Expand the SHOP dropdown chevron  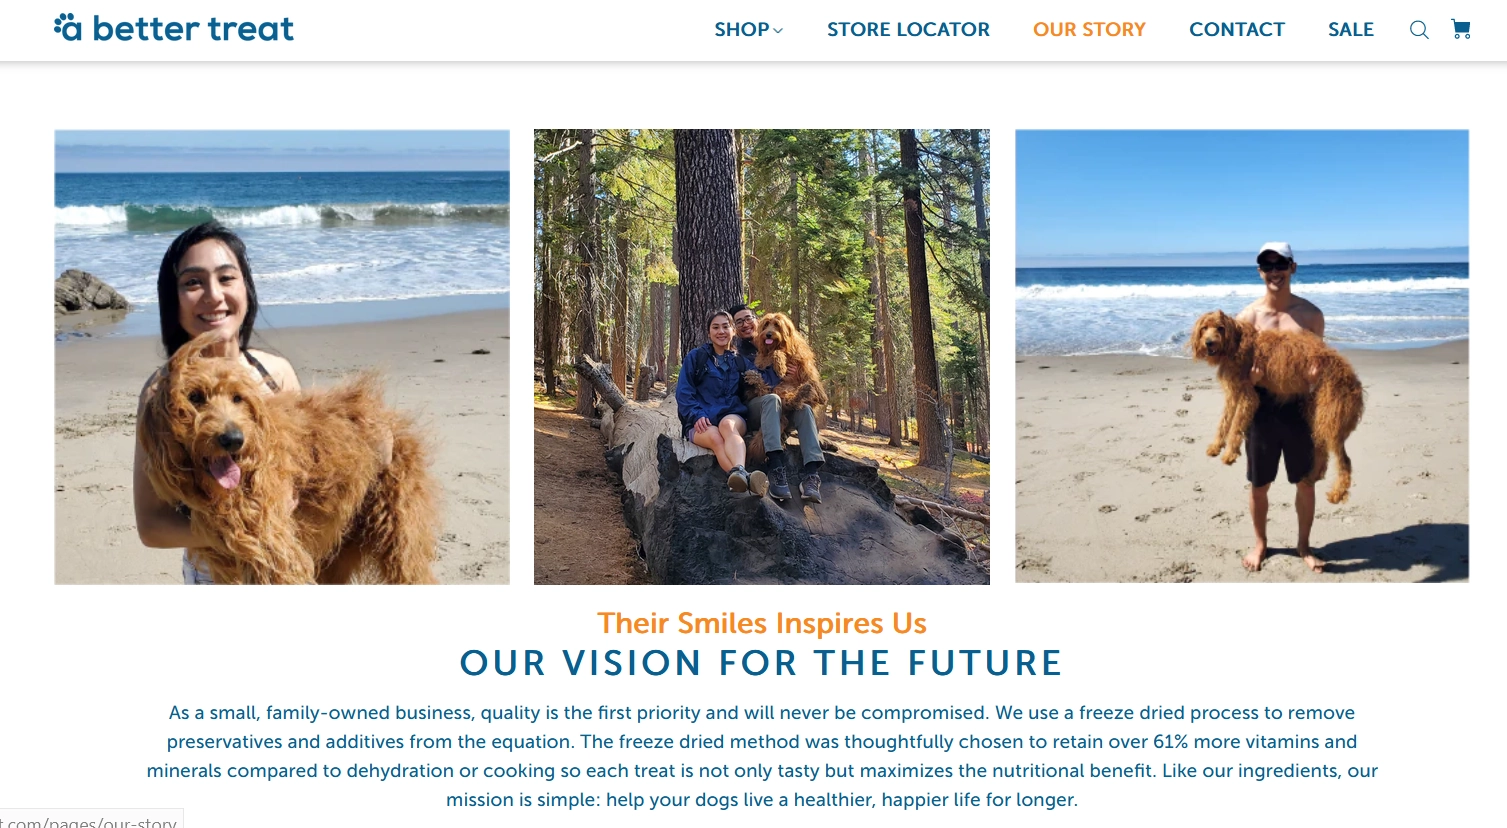(778, 31)
